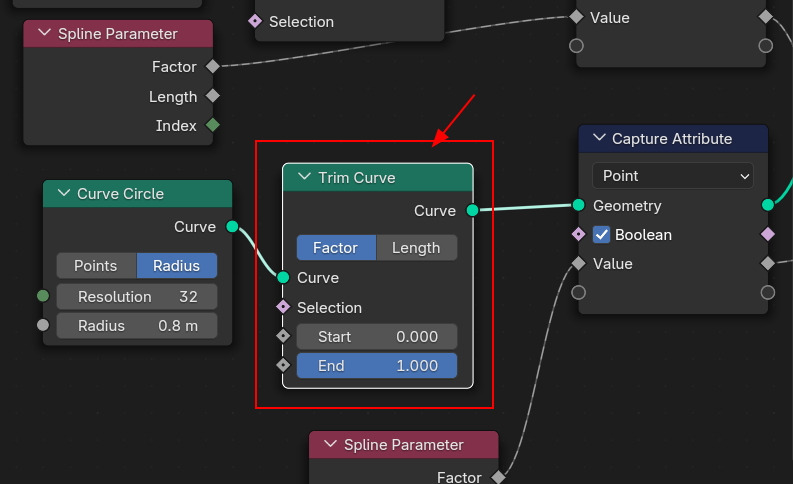Click the End value field
The image size is (793, 484).
coord(377,366)
